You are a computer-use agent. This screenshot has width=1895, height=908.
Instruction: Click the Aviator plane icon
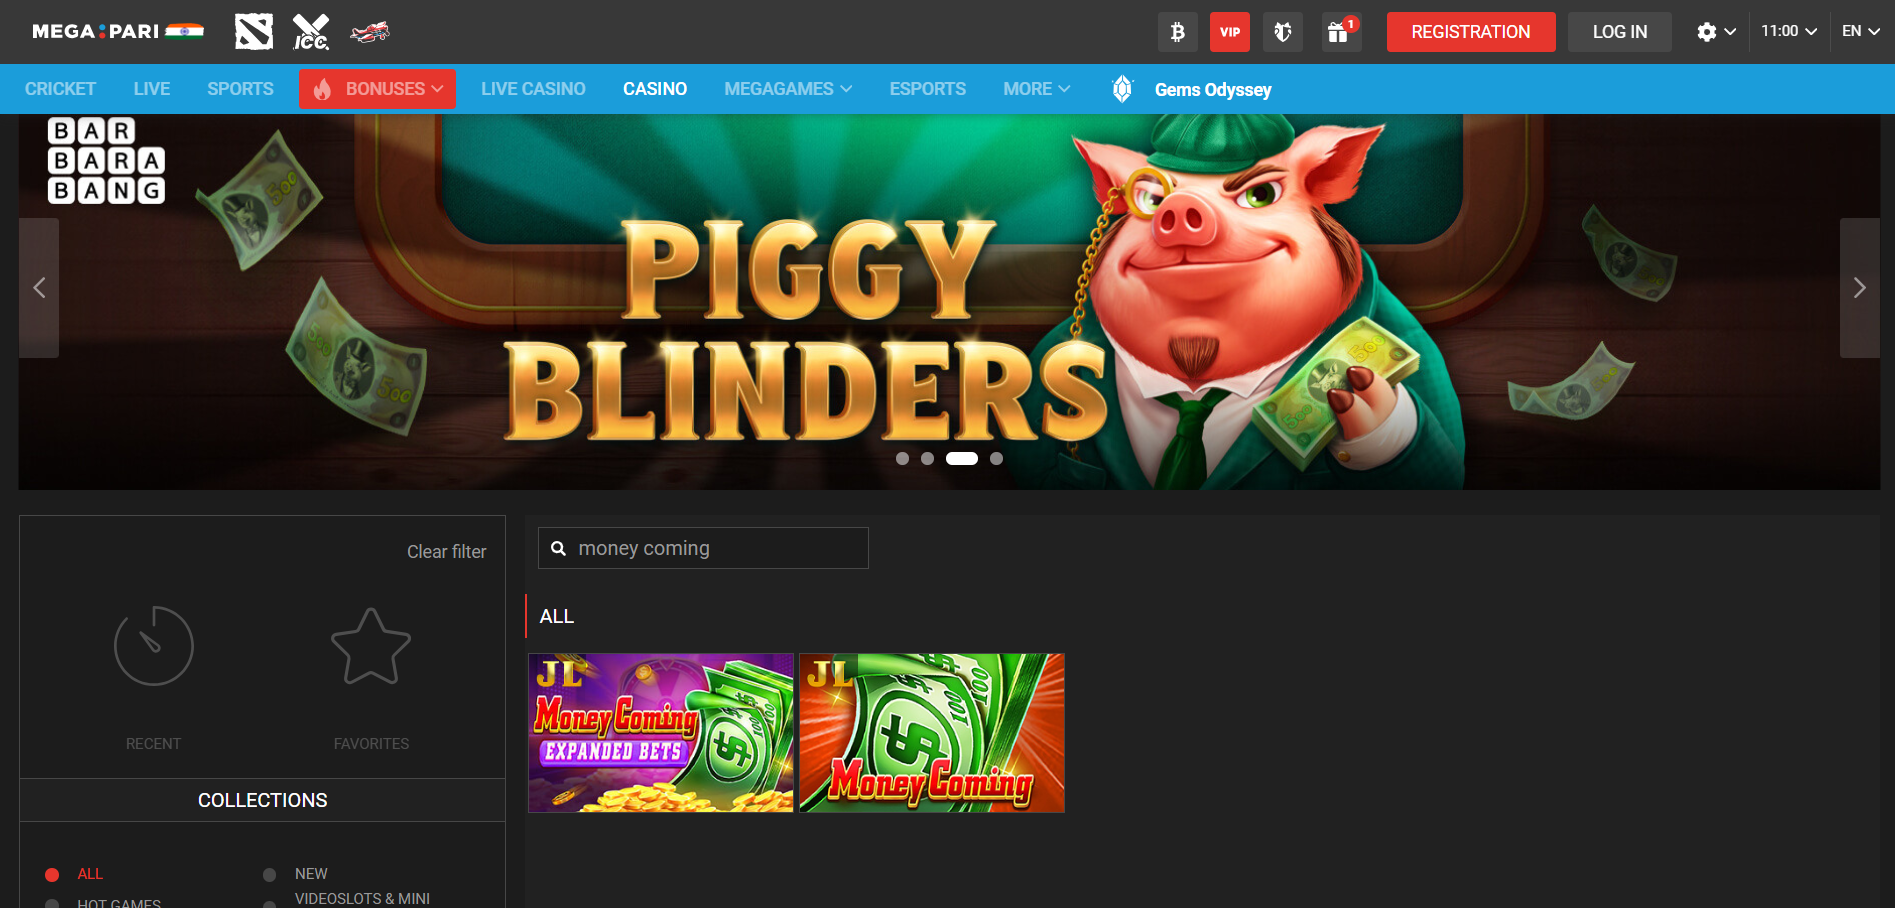370,32
